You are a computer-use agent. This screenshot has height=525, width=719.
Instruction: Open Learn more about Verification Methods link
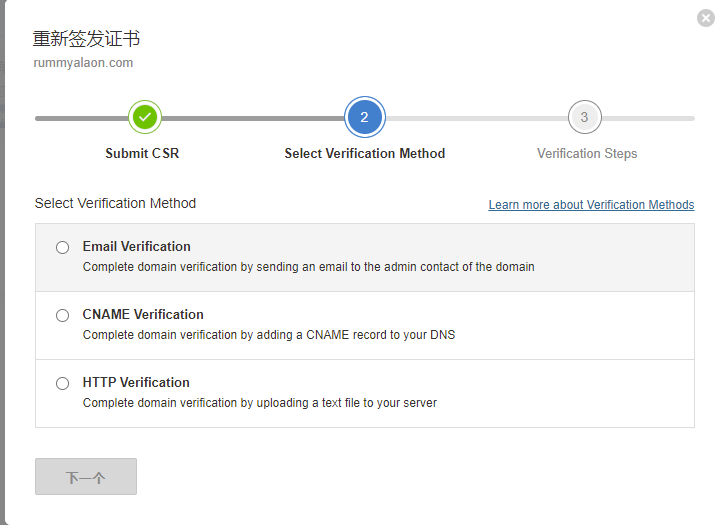591,205
